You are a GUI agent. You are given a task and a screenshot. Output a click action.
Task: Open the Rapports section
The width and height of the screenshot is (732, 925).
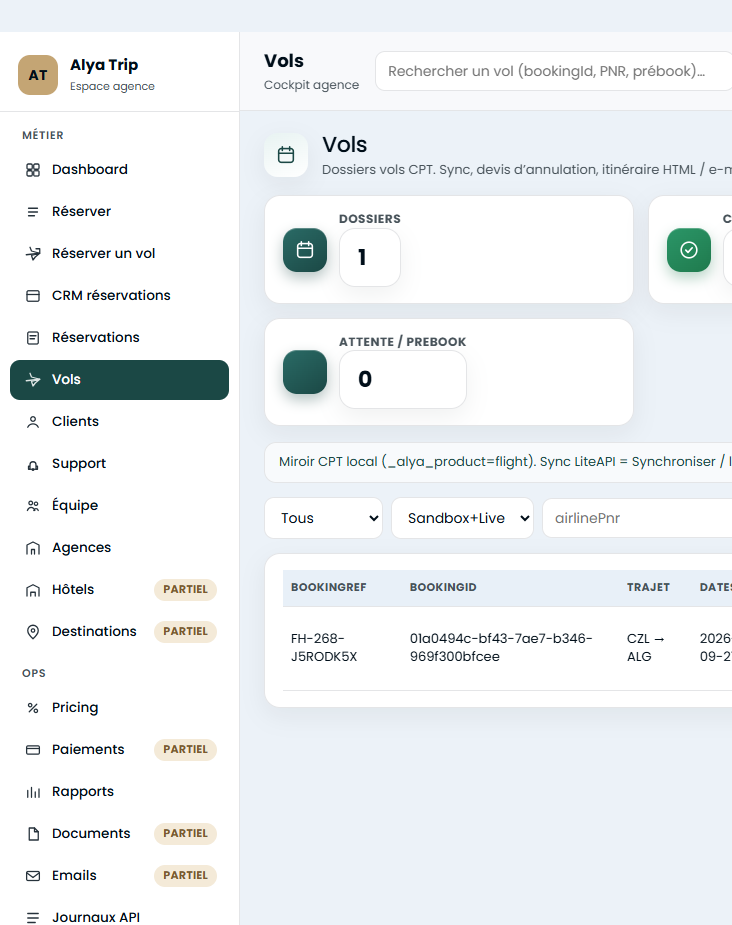[119, 792]
